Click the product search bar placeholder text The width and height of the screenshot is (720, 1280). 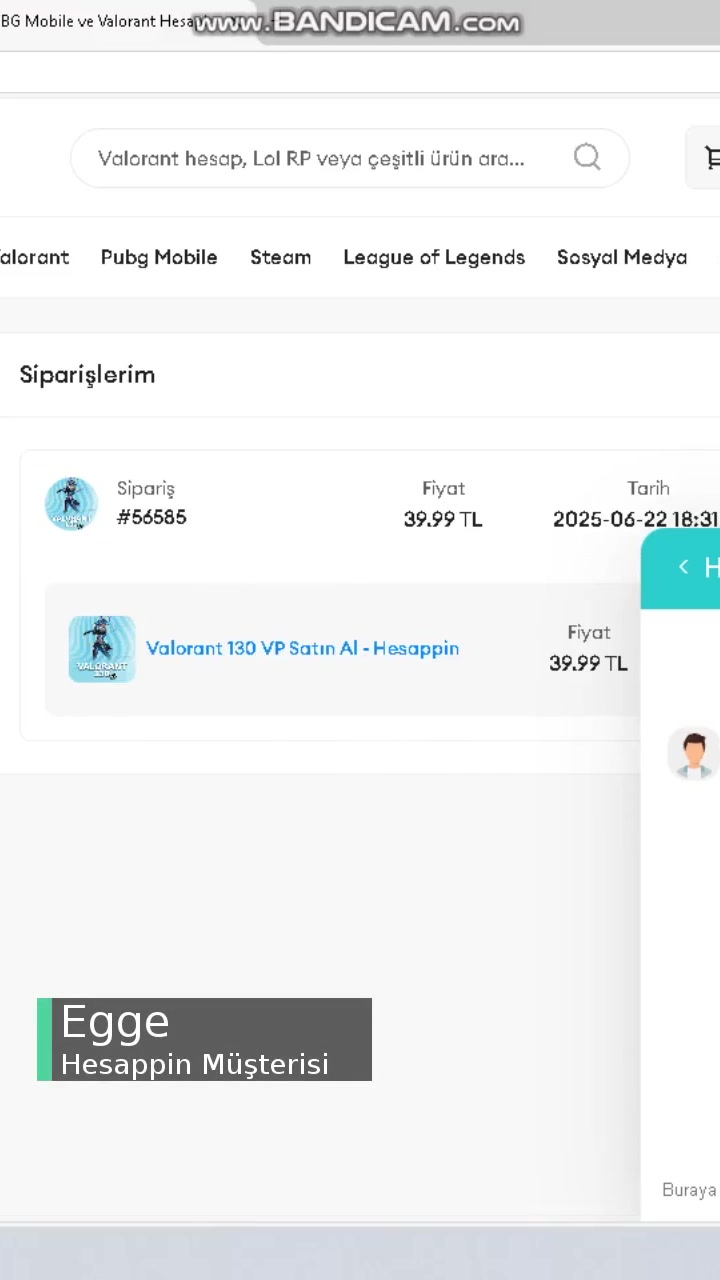310,158
